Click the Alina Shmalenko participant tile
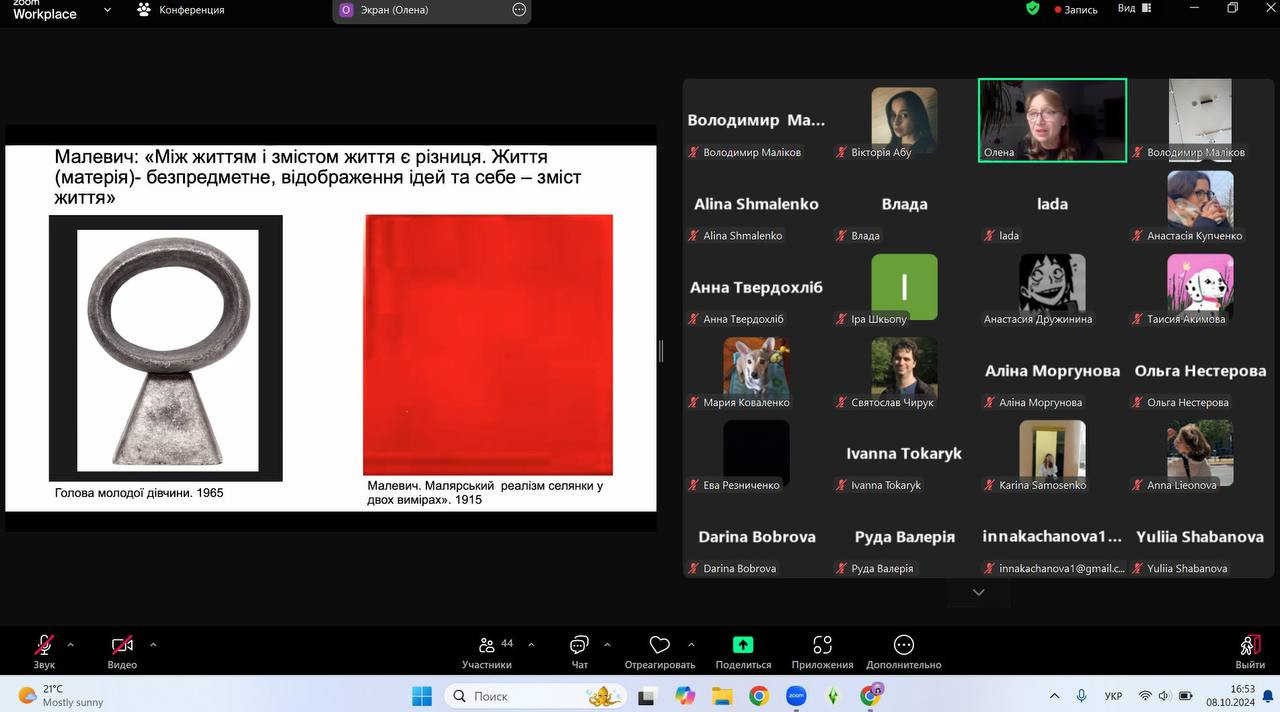1280x712 pixels. 756,203
